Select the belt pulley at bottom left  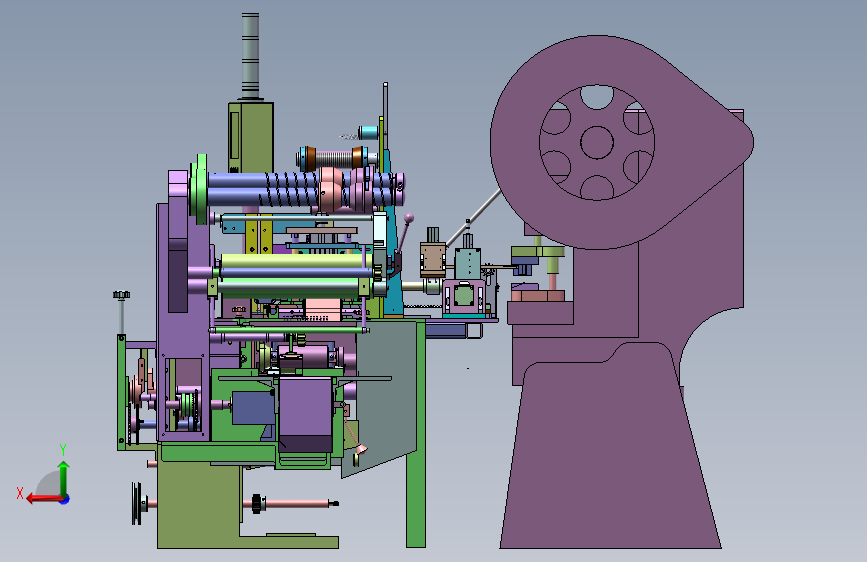(x=137, y=503)
